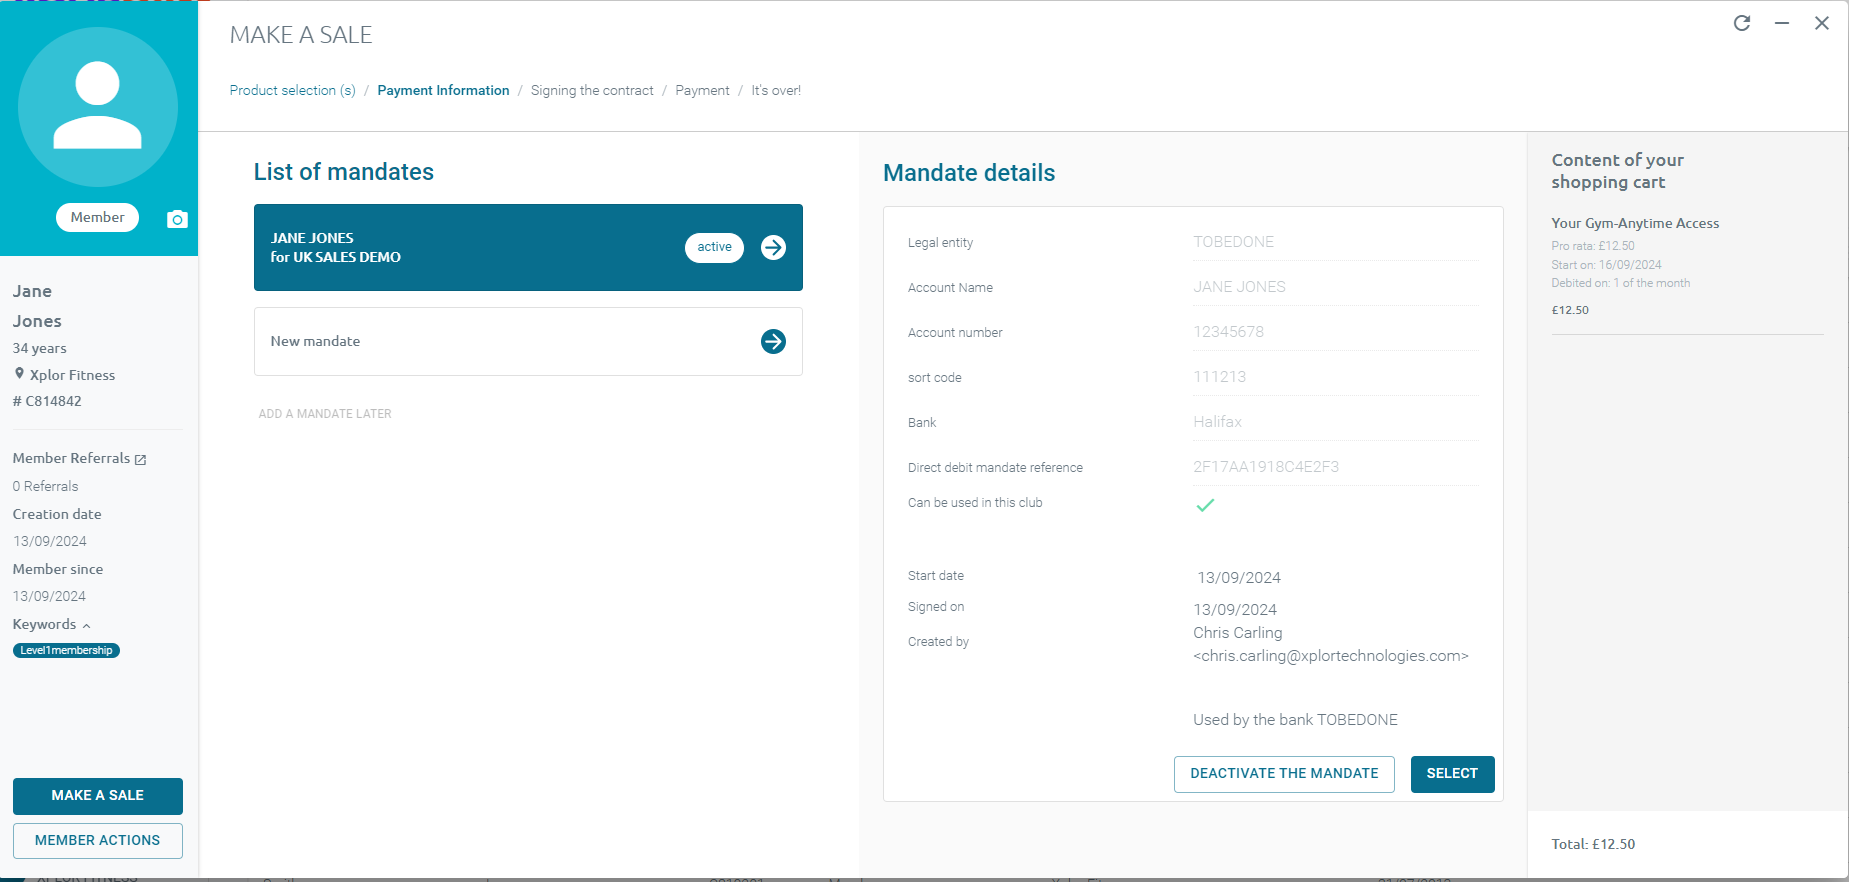Screen dimensions: 1849x882
Task: Select the It's over! breadcrumb step
Action: 776,90
